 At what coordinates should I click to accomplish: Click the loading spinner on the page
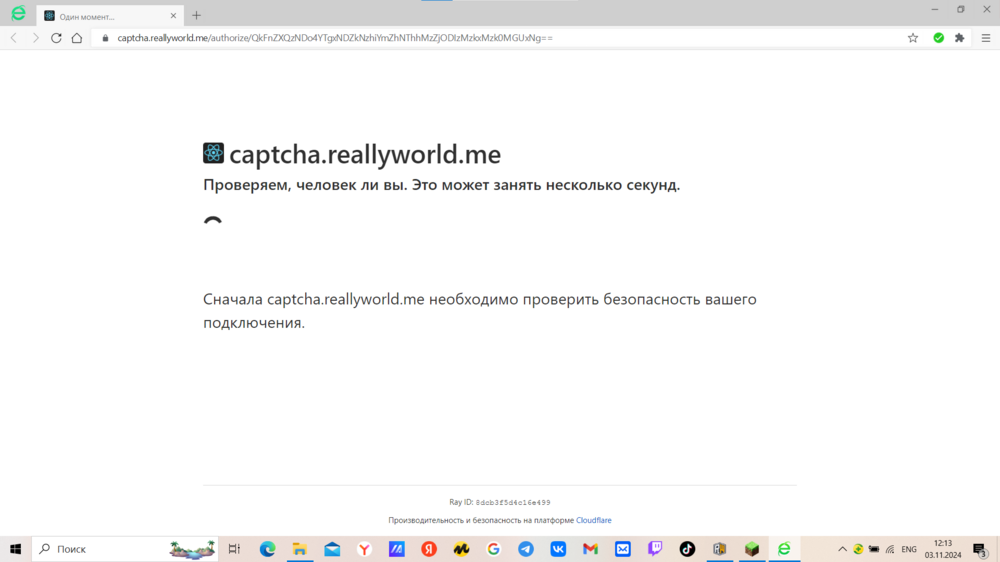(213, 222)
